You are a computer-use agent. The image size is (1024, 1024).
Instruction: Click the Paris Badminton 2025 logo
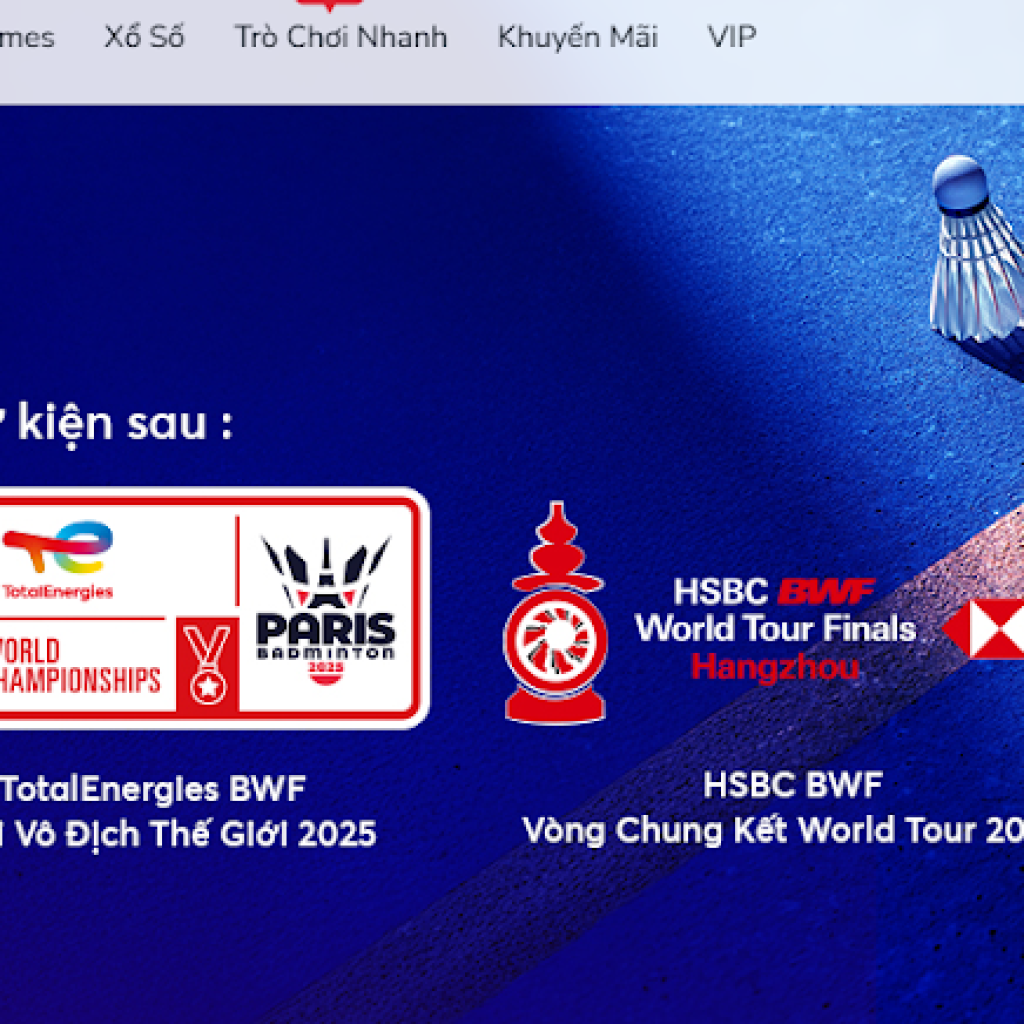(x=326, y=610)
